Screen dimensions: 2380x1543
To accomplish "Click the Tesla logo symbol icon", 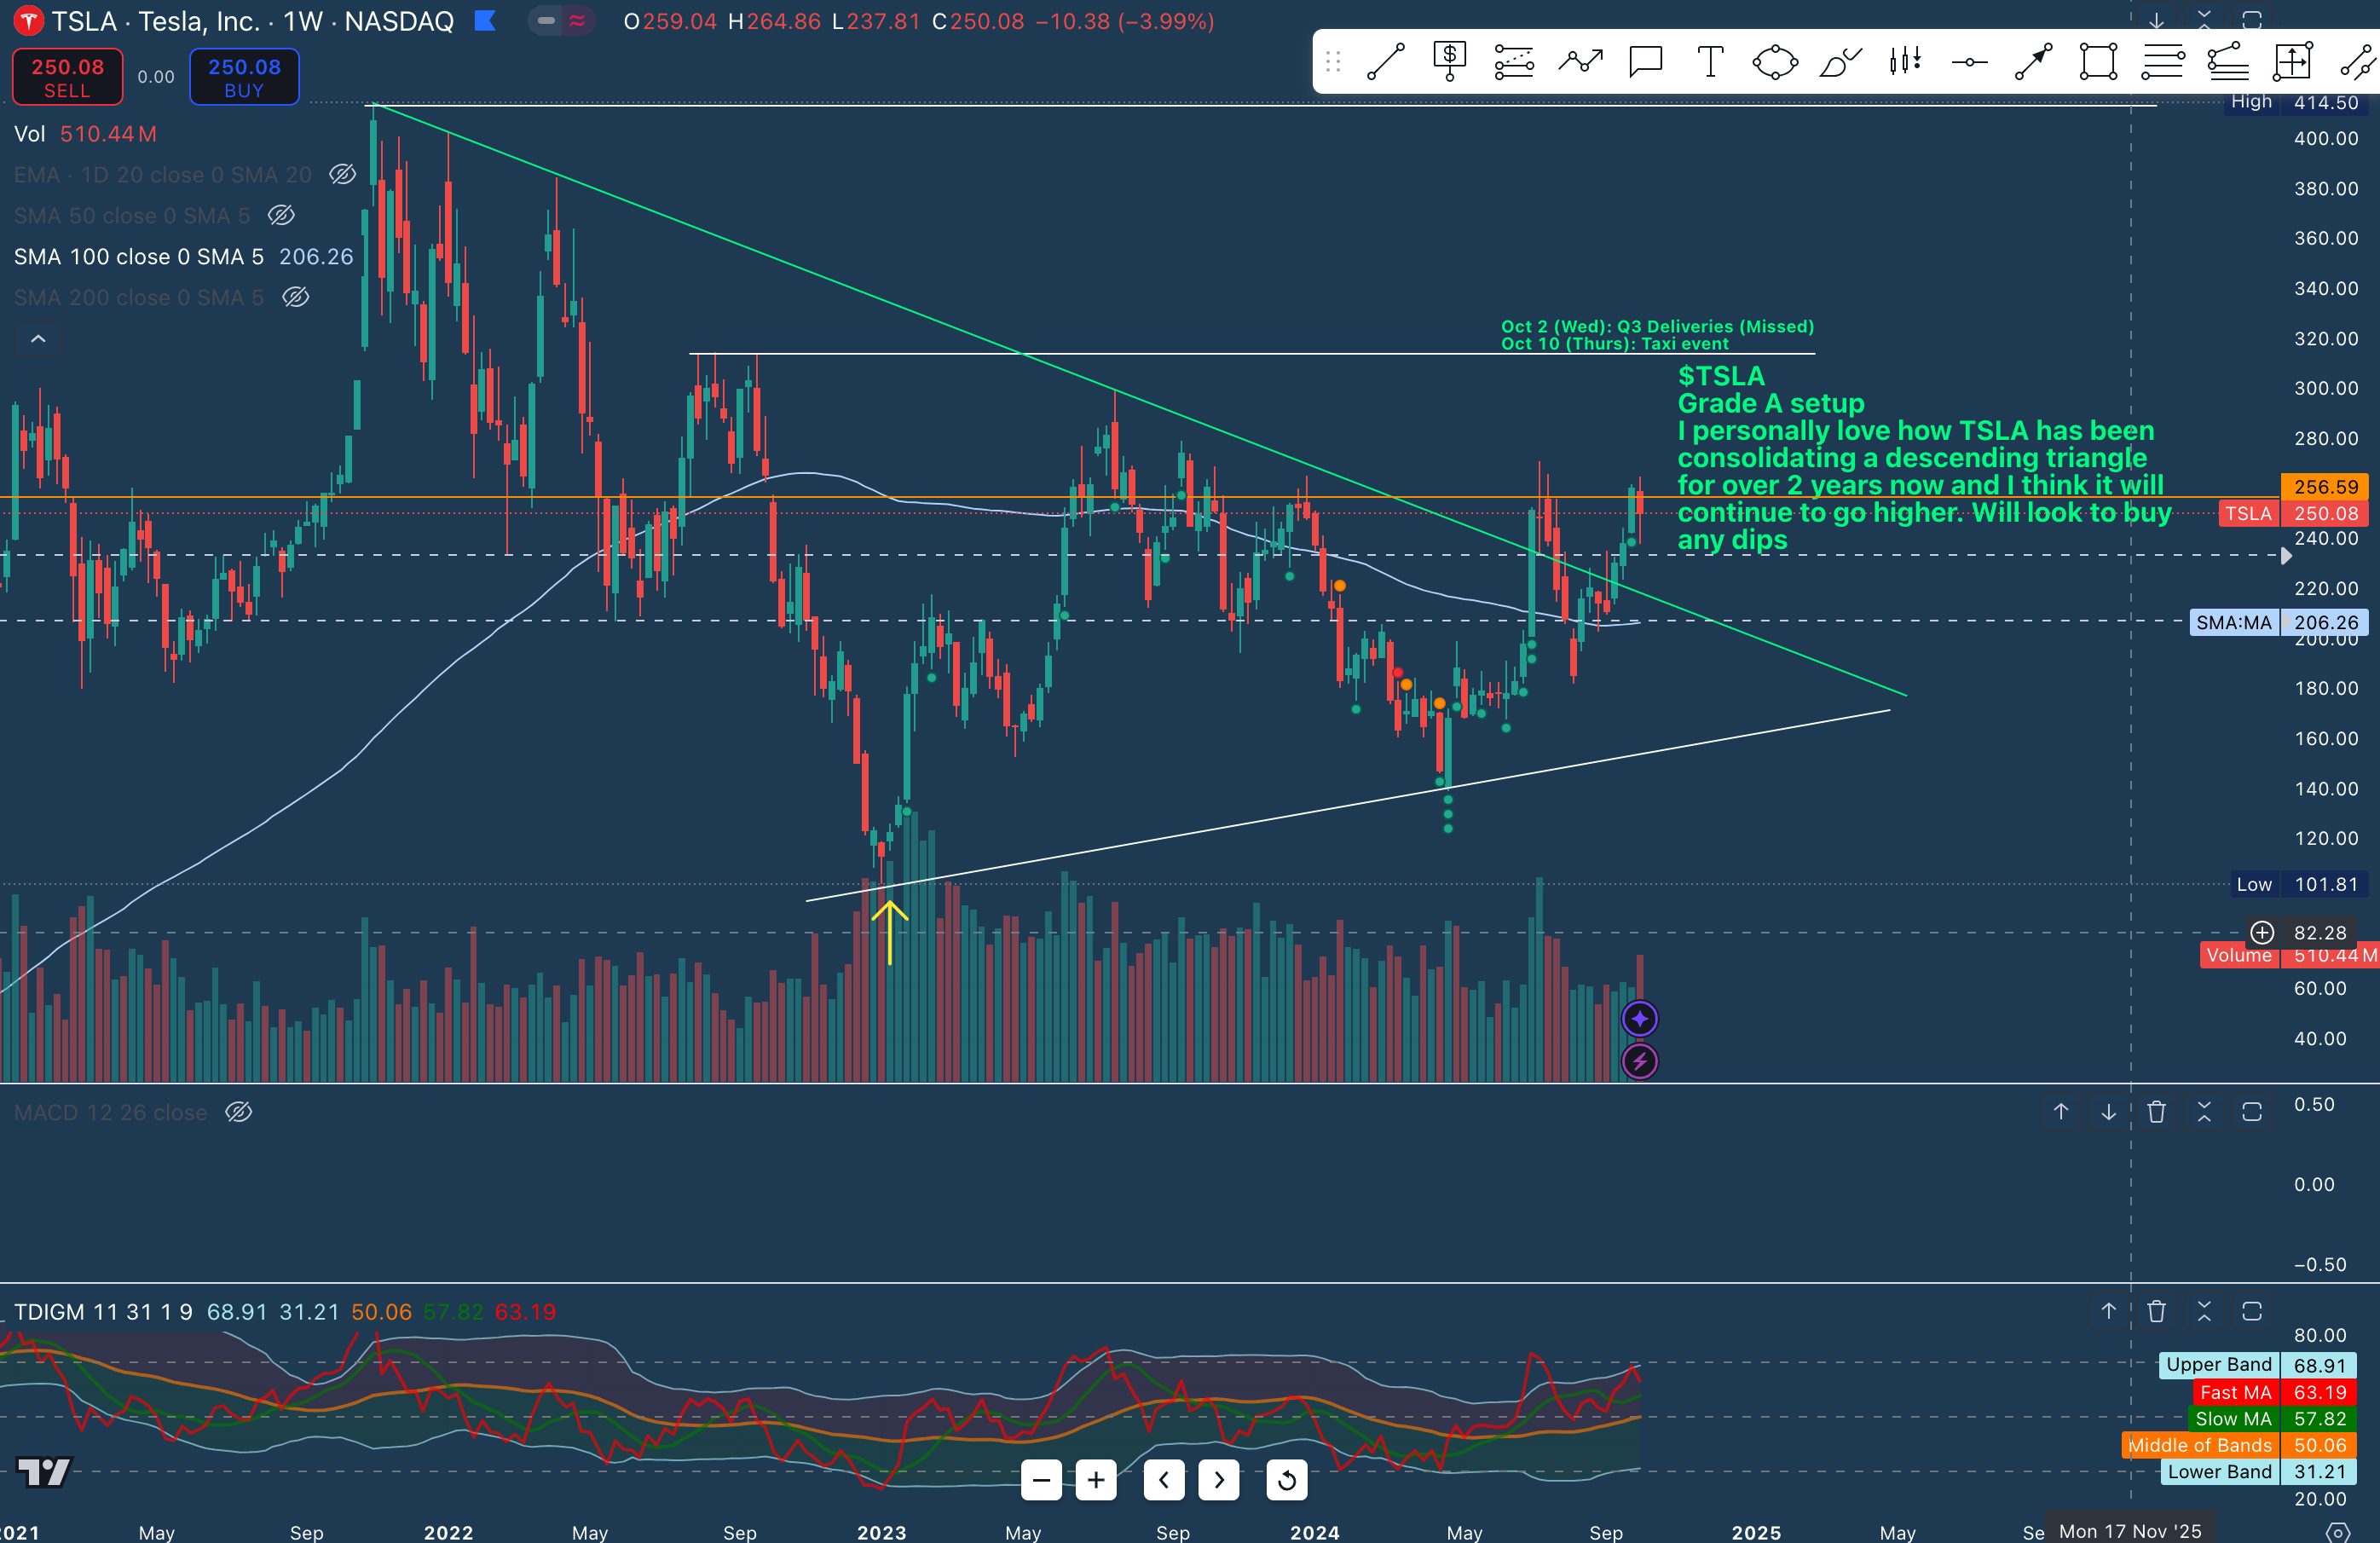I will [x=27, y=21].
